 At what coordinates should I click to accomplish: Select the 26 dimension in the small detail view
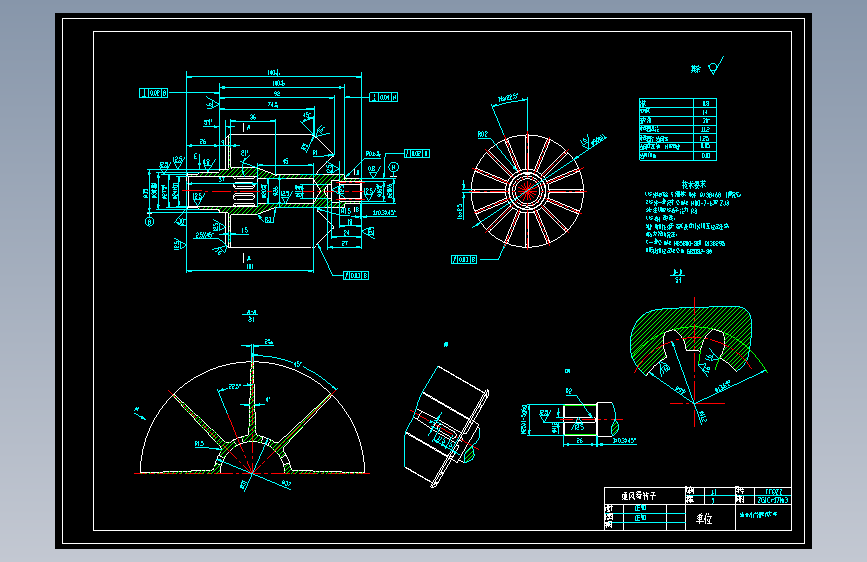(579, 440)
